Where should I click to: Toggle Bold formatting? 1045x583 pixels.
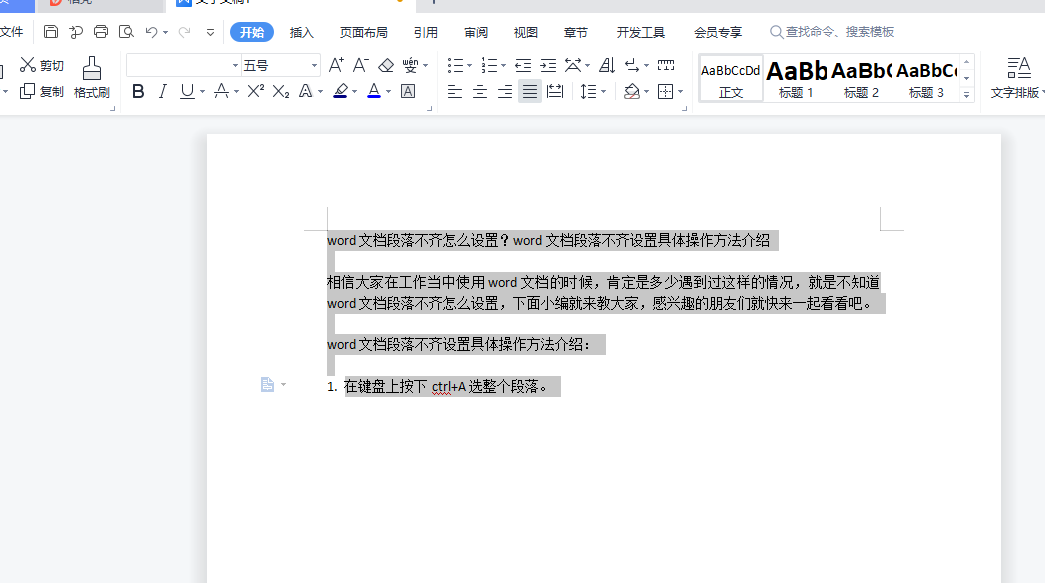pos(138,92)
